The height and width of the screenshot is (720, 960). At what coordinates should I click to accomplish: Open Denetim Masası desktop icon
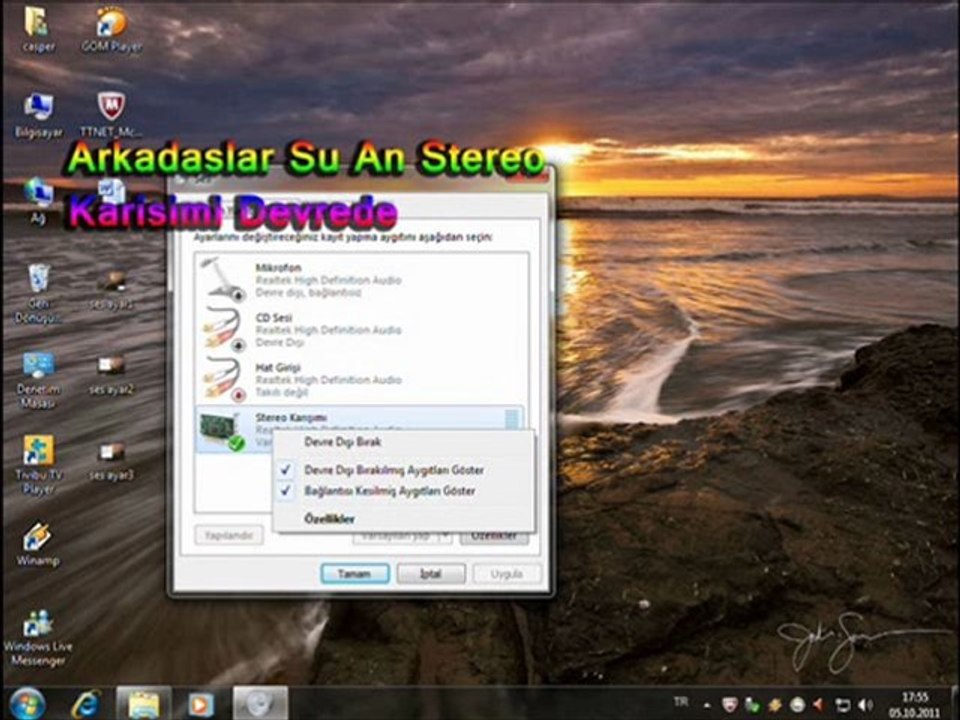tap(38, 379)
